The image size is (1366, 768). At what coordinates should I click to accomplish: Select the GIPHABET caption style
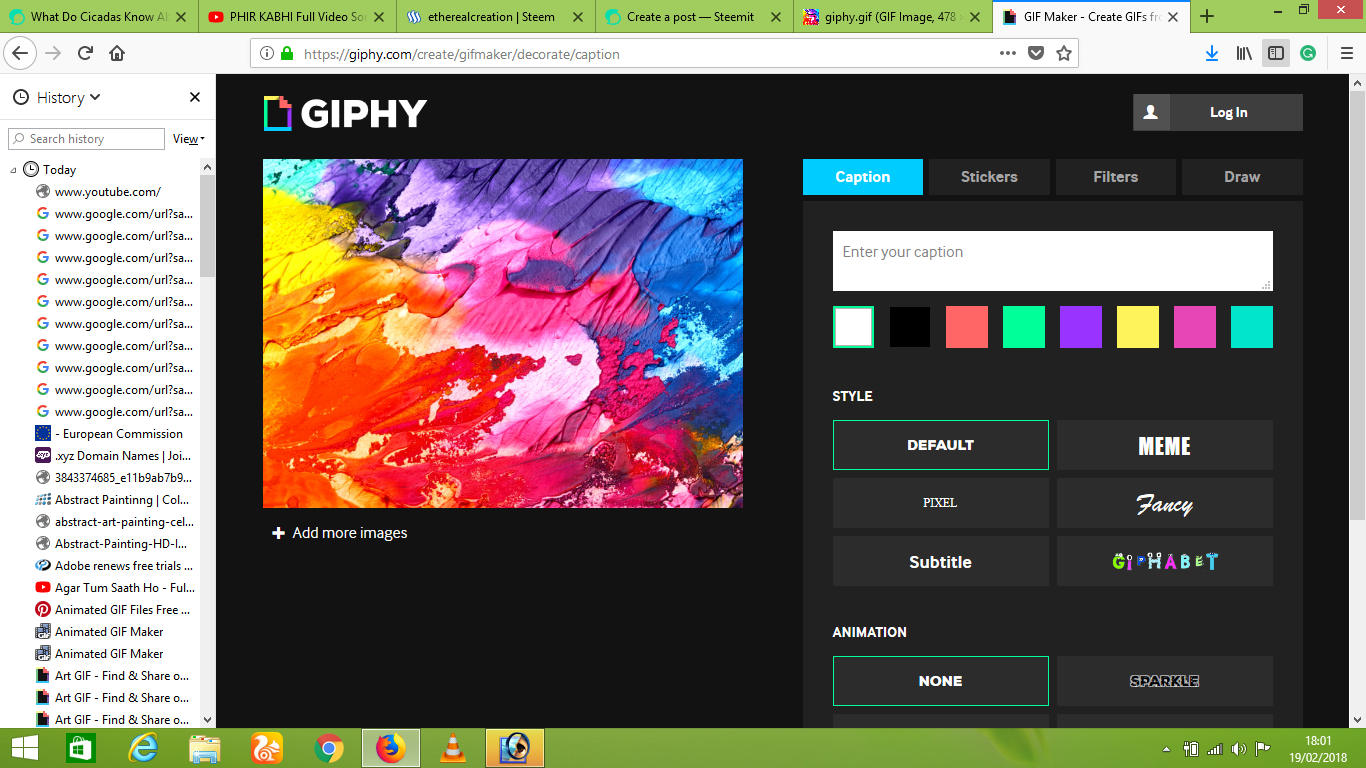coord(1164,561)
